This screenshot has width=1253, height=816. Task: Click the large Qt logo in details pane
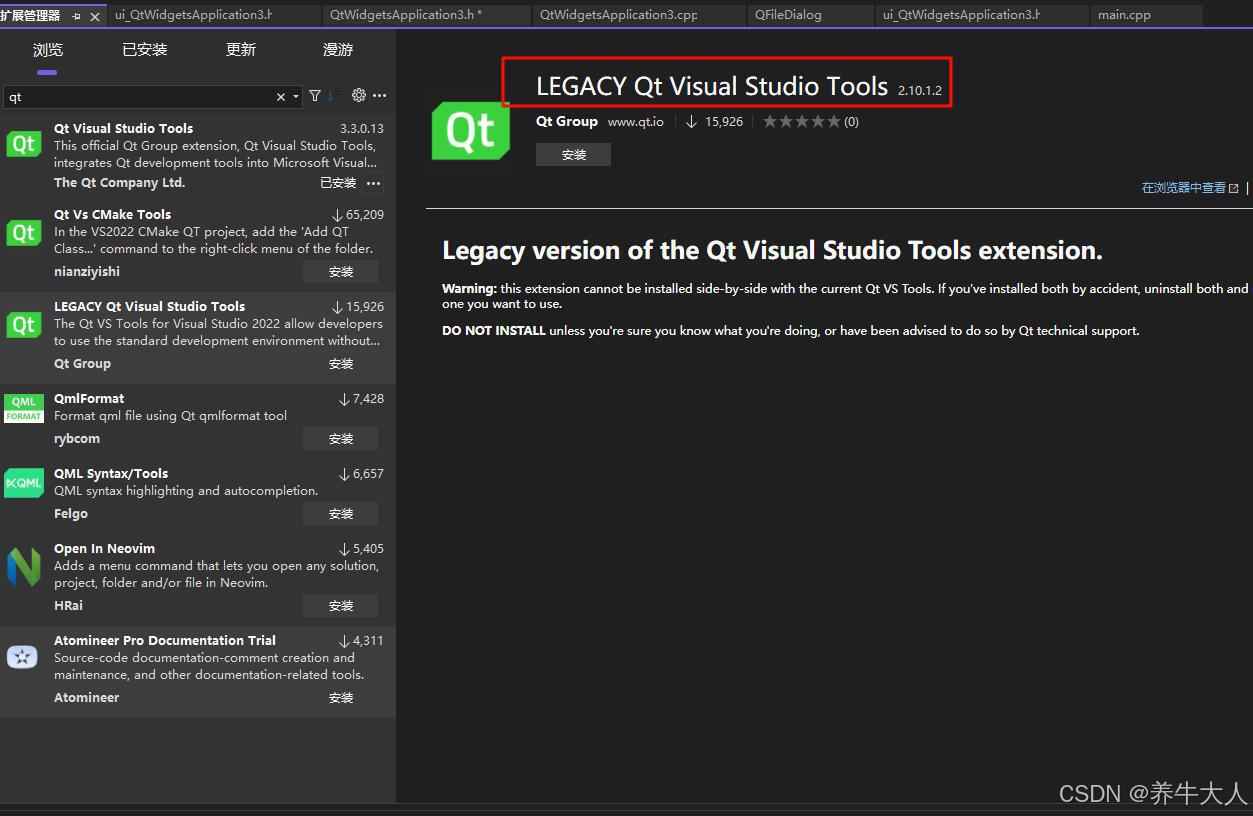[x=470, y=131]
